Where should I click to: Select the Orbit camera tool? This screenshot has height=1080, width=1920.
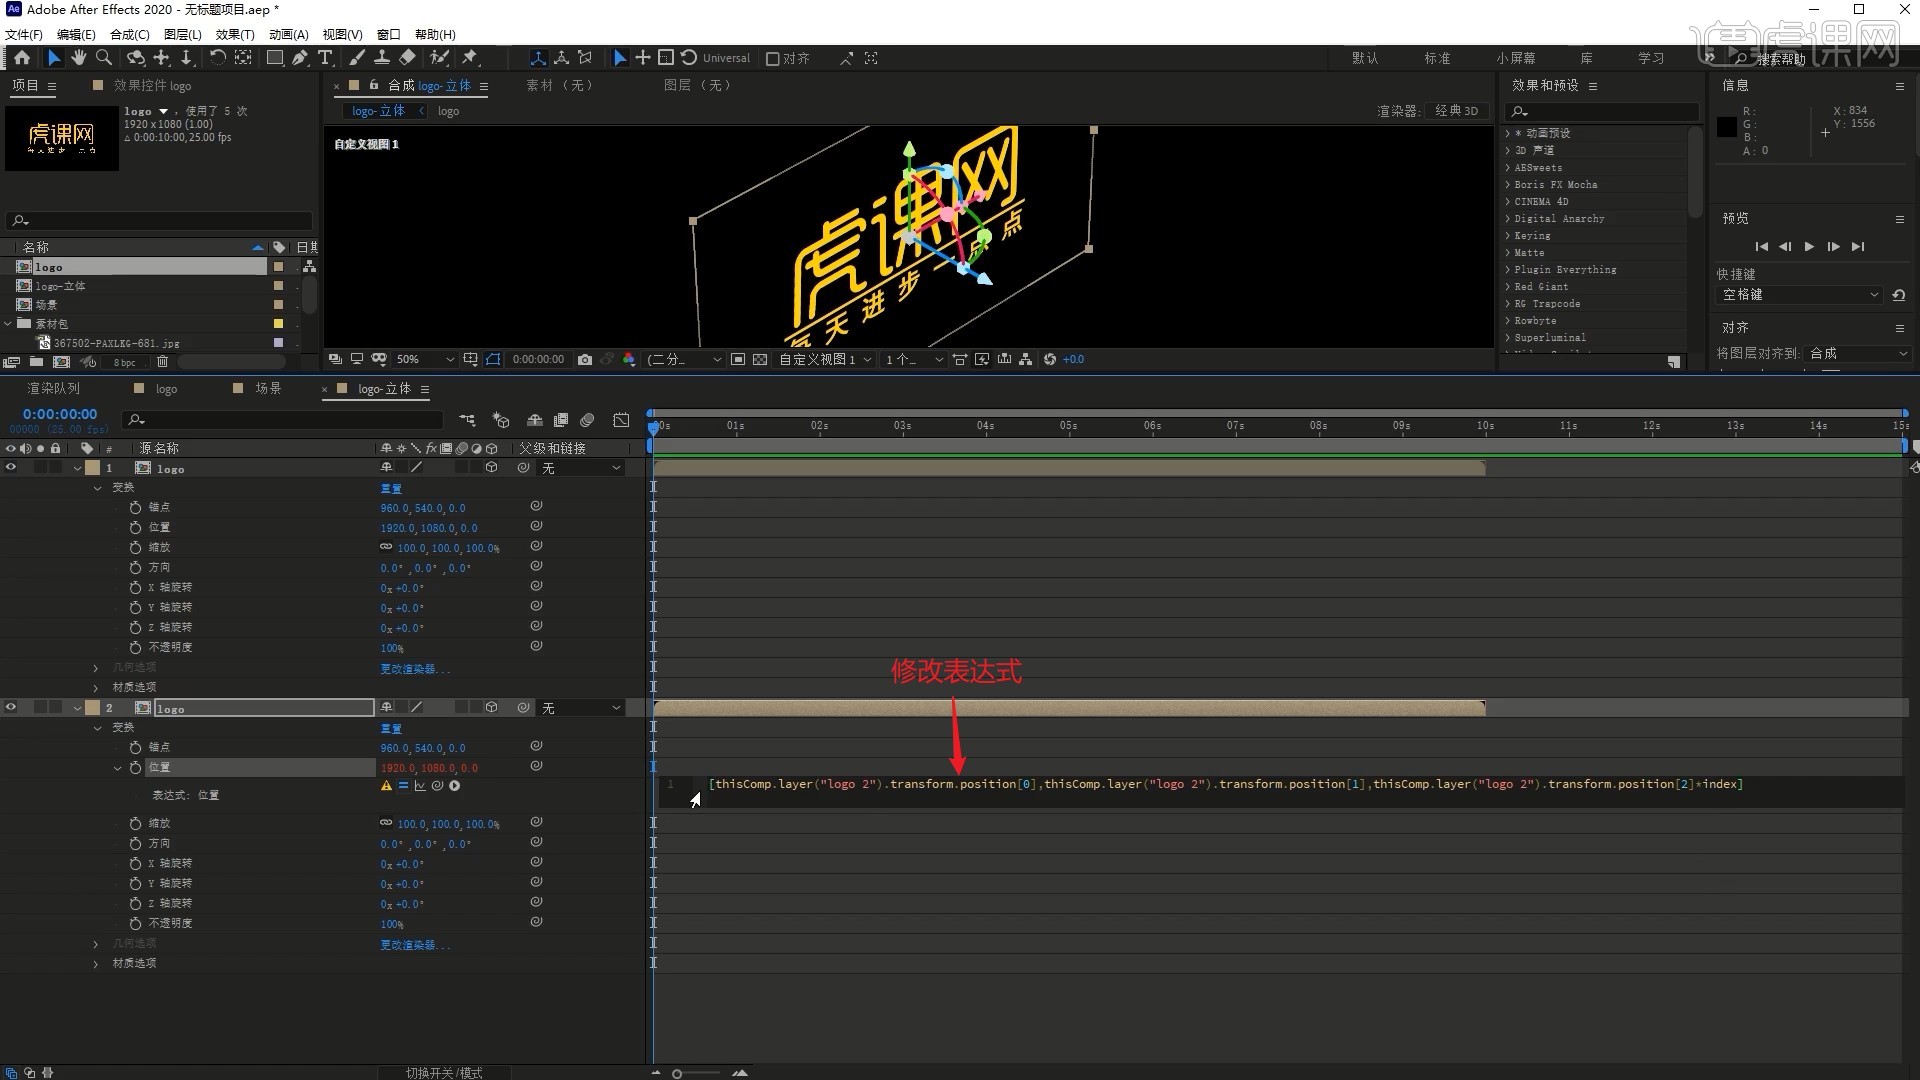click(136, 58)
